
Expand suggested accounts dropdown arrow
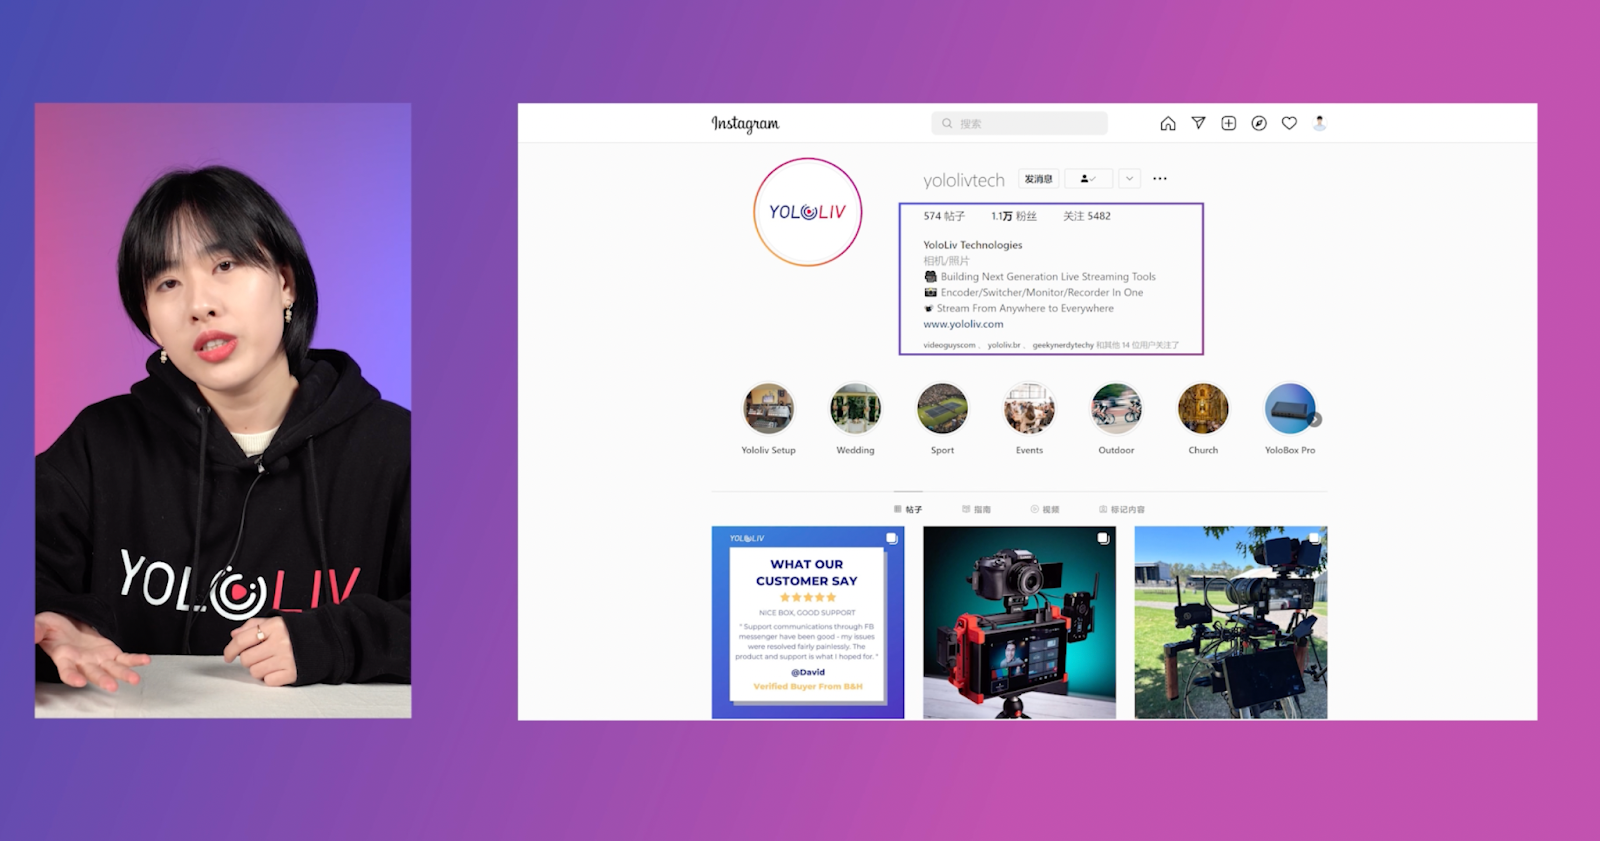(1129, 179)
